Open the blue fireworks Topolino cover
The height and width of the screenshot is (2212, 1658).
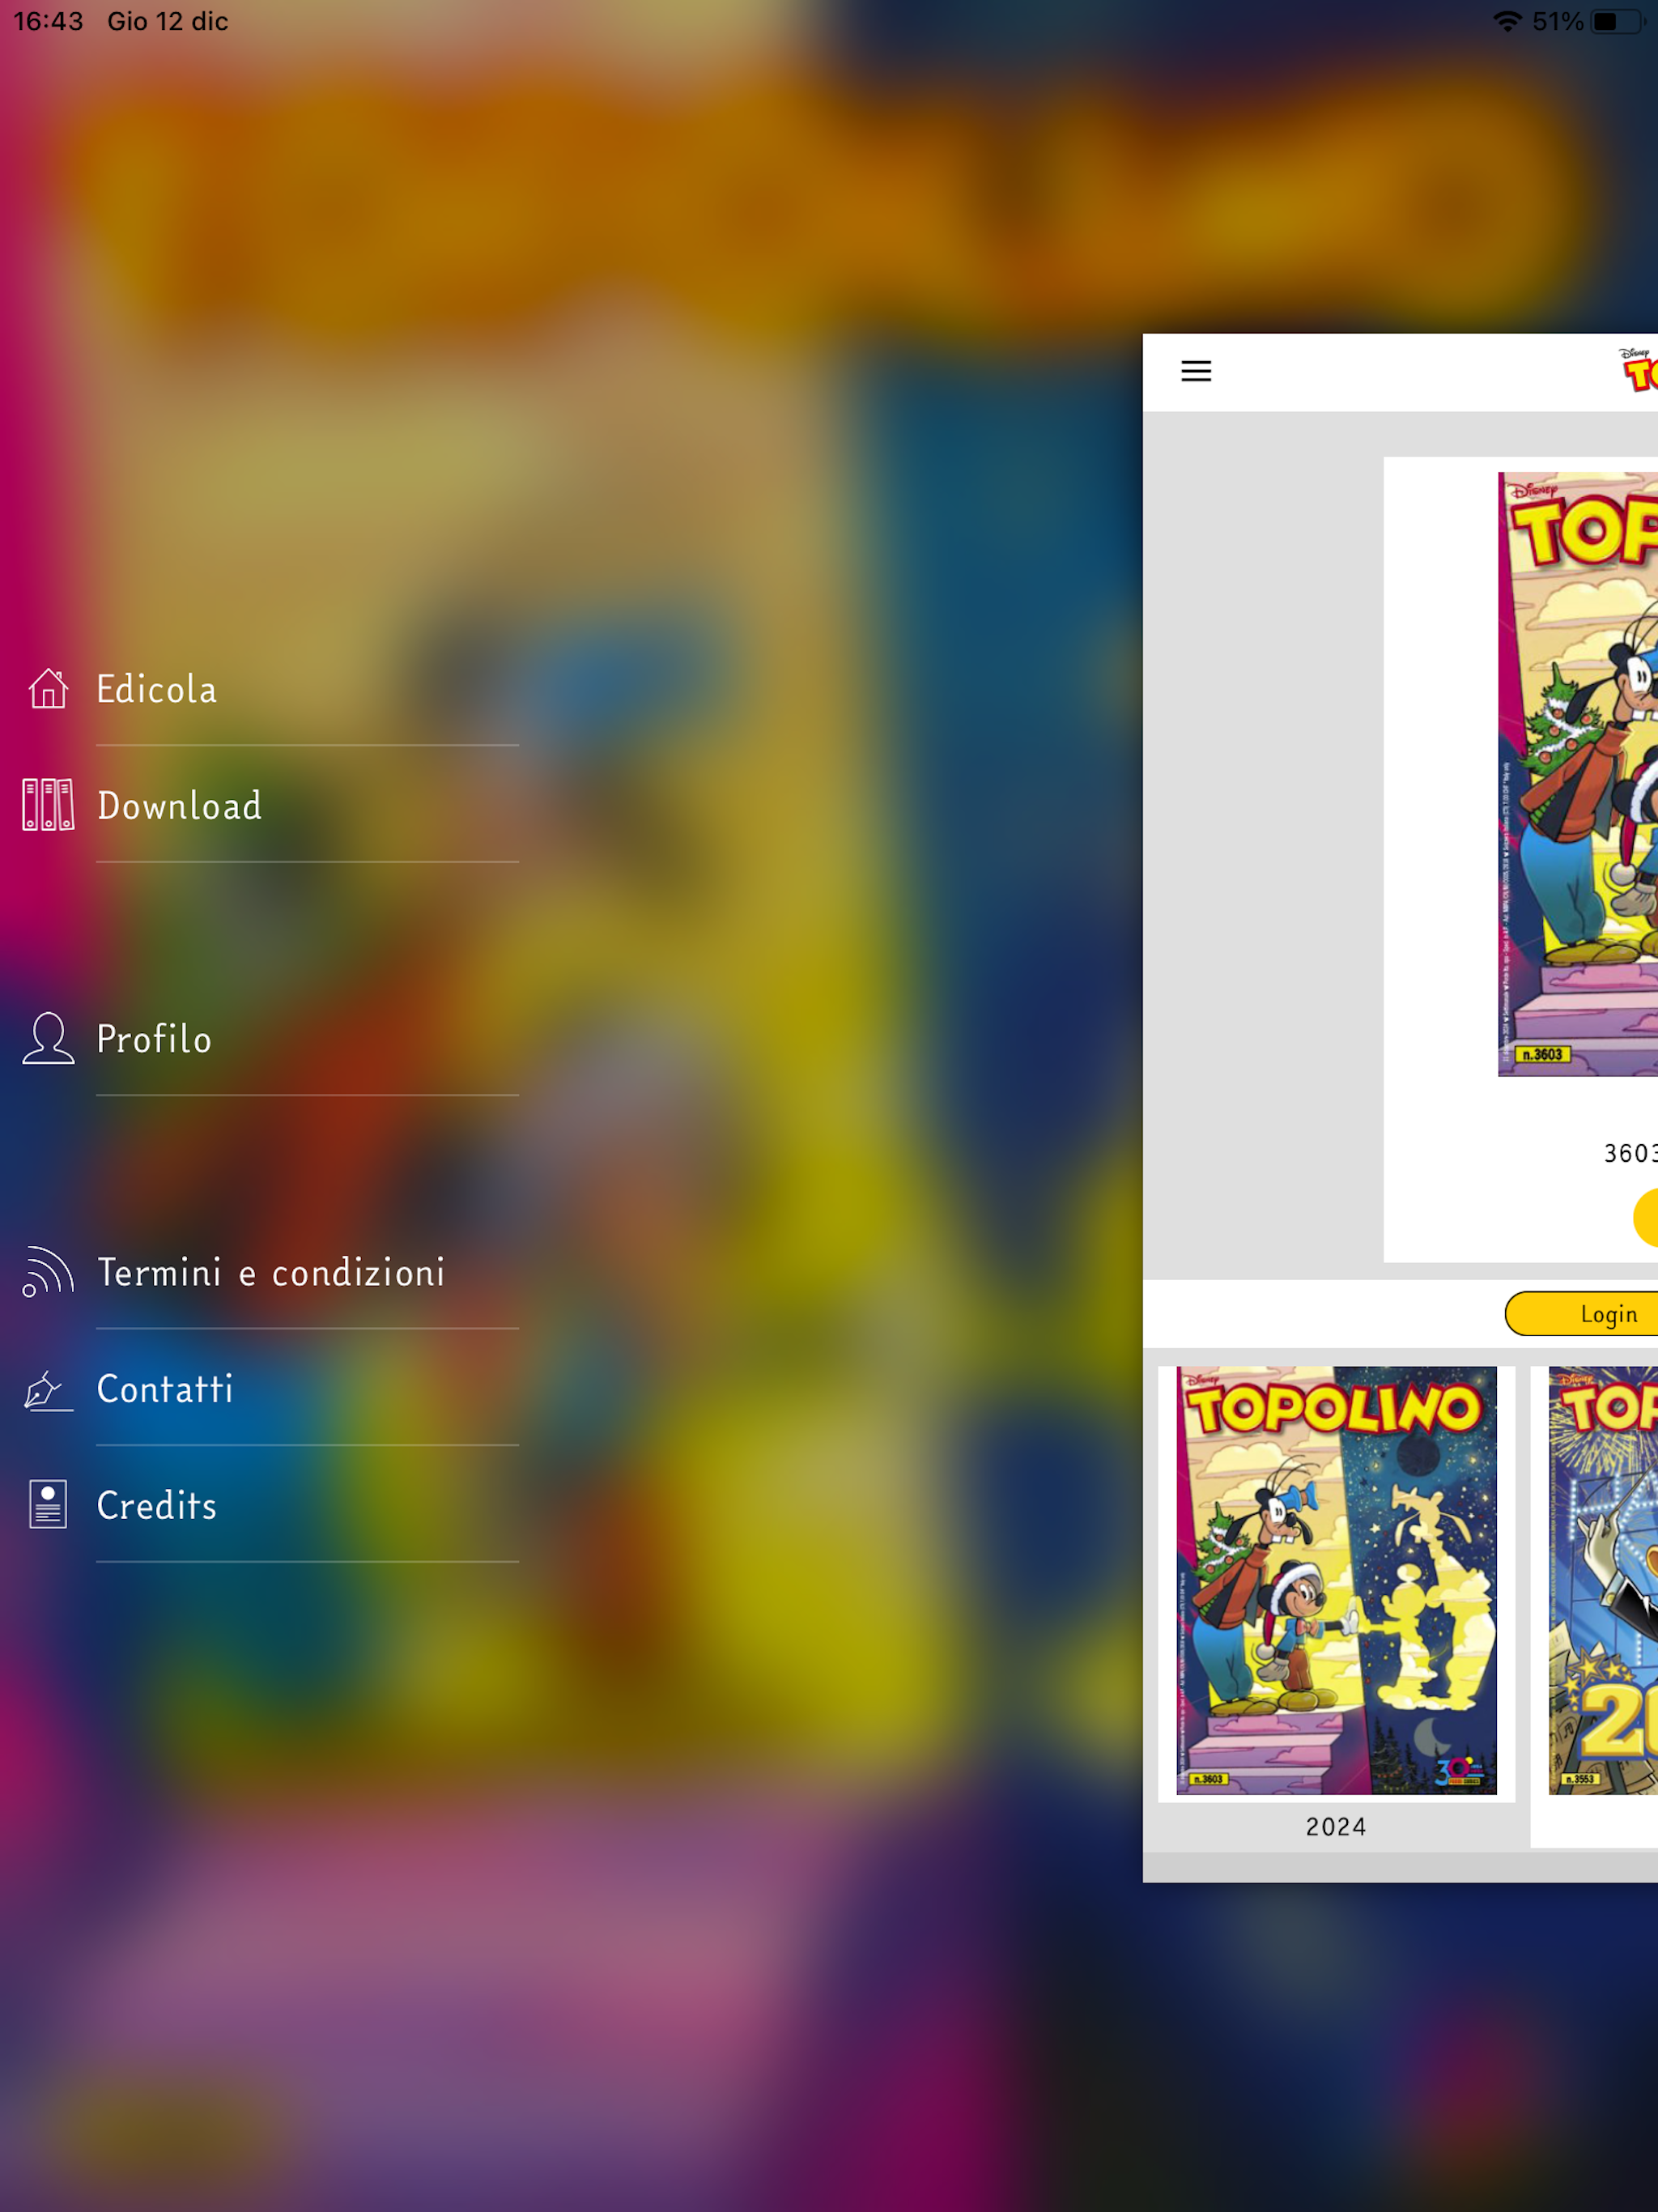click(1603, 1580)
